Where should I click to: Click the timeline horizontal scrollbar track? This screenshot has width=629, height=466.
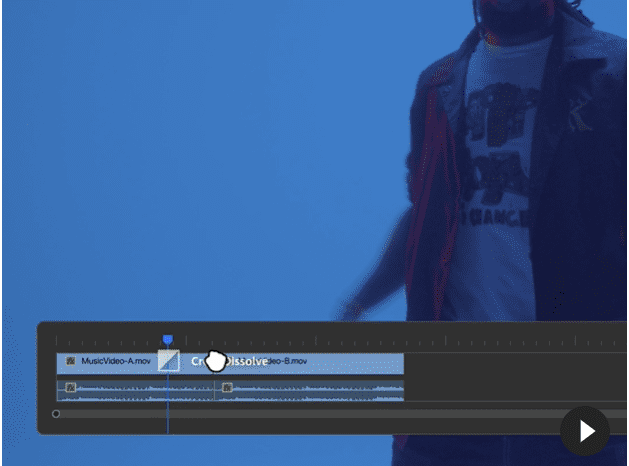341,414
